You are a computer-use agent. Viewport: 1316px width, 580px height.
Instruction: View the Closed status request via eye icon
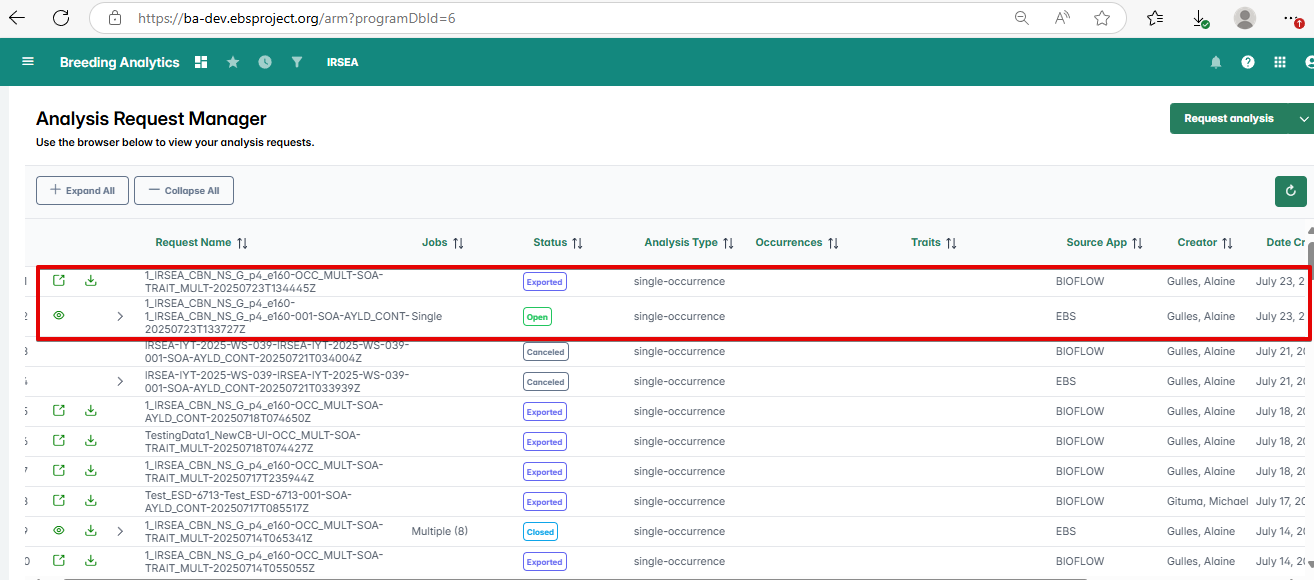59,531
